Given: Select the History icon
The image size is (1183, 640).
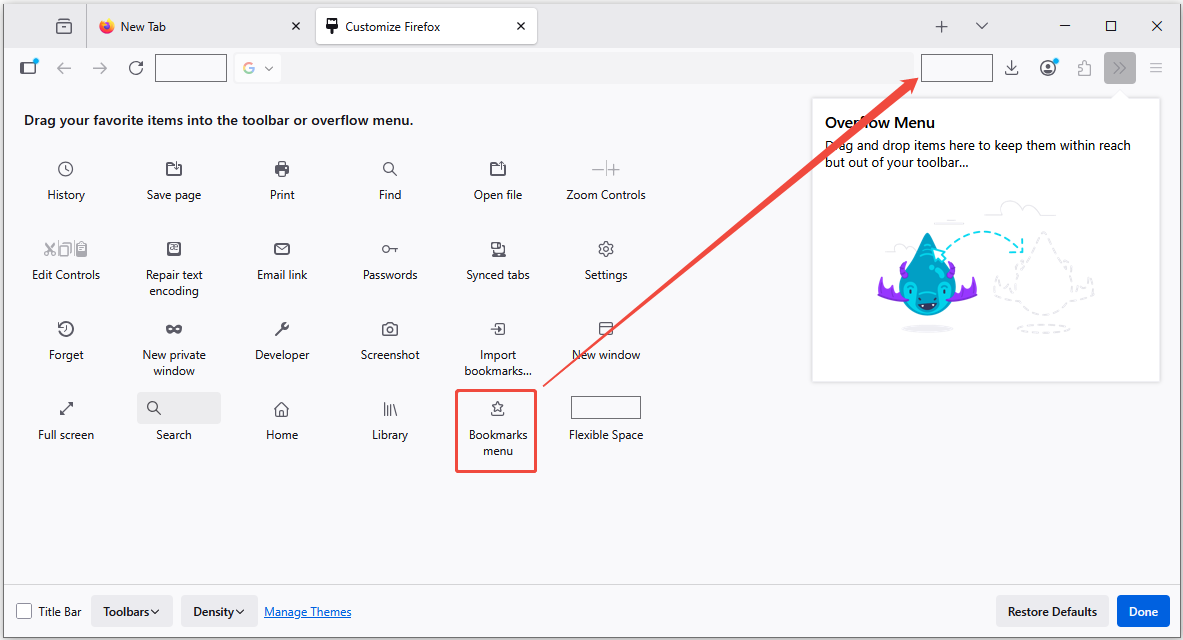Looking at the screenshot, I should [65, 169].
